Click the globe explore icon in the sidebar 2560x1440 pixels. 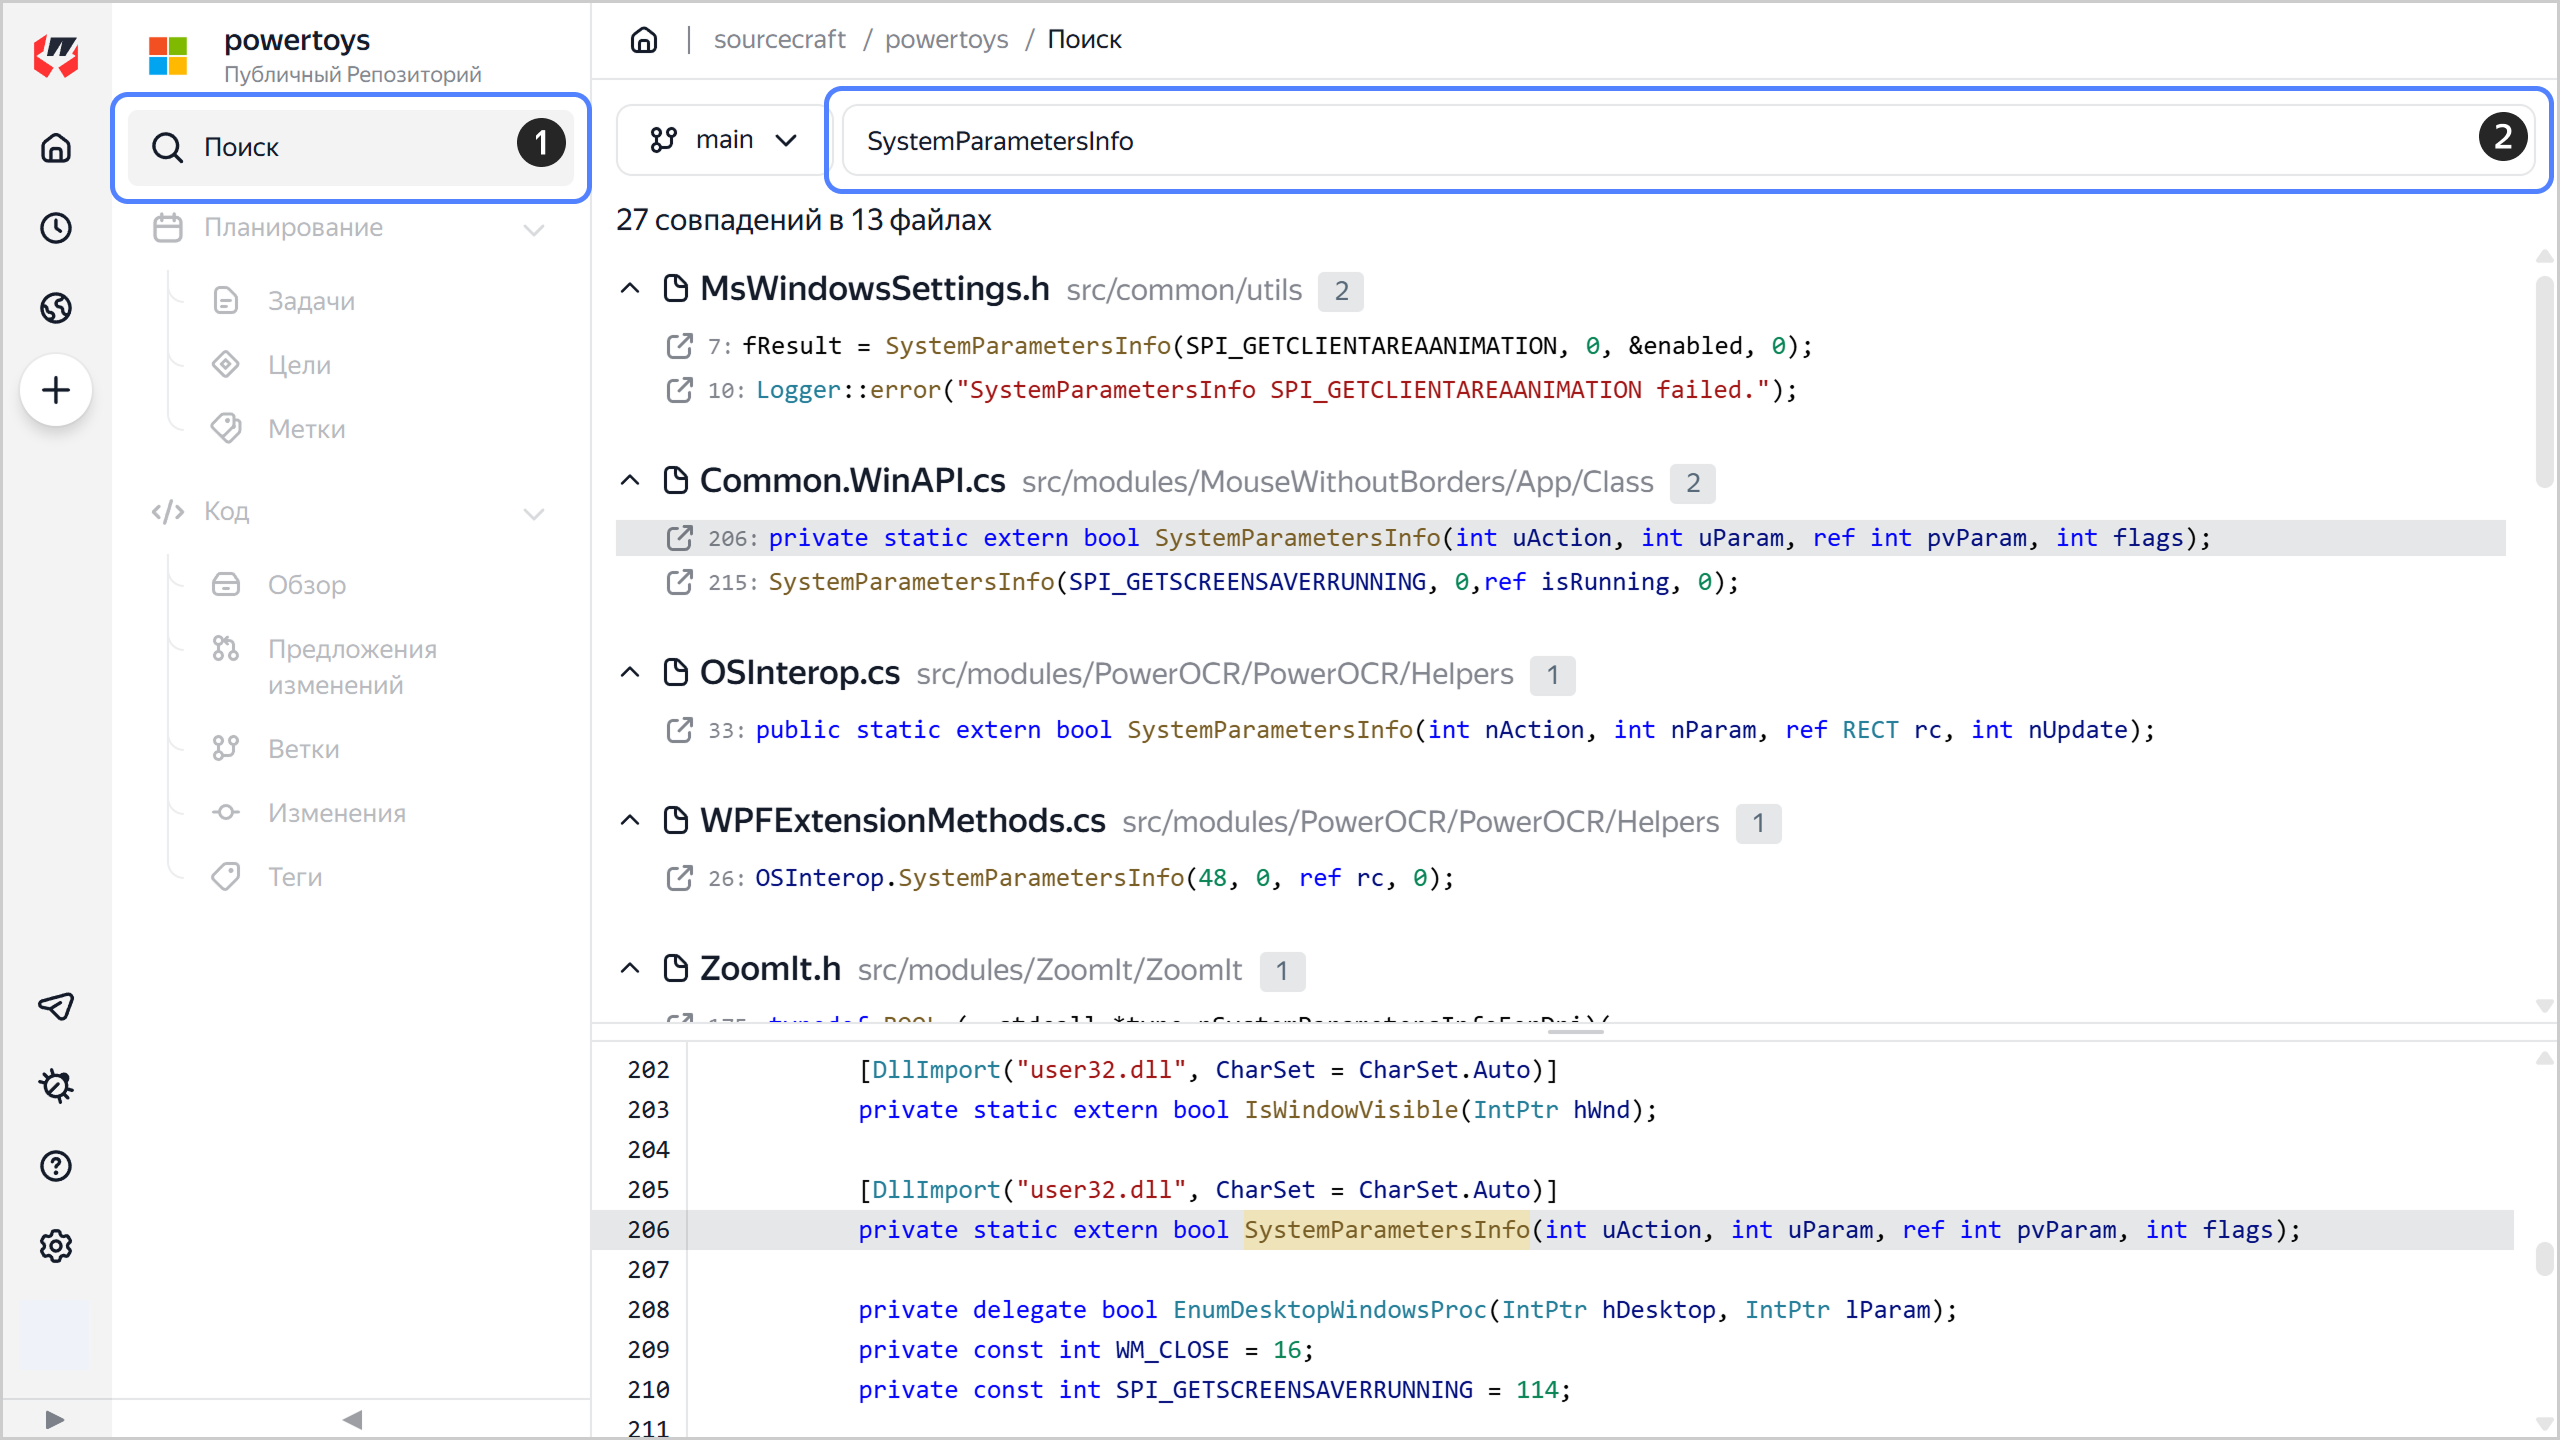tap(56, 308)
